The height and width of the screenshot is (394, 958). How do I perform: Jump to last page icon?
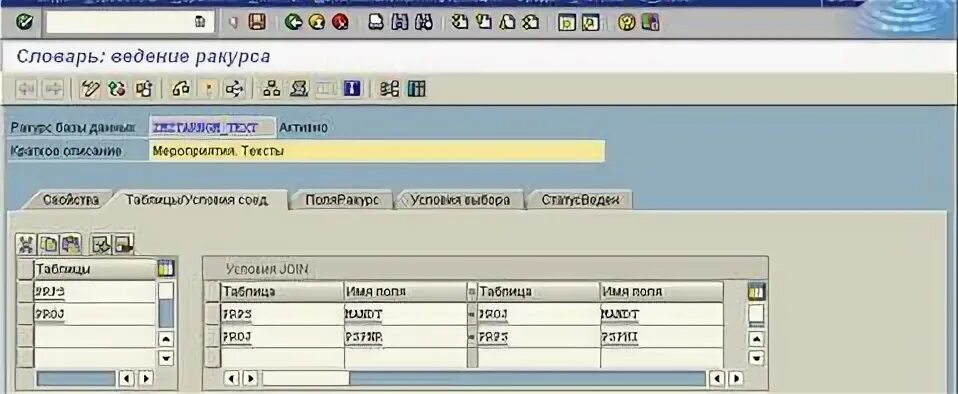pos(530,23)
